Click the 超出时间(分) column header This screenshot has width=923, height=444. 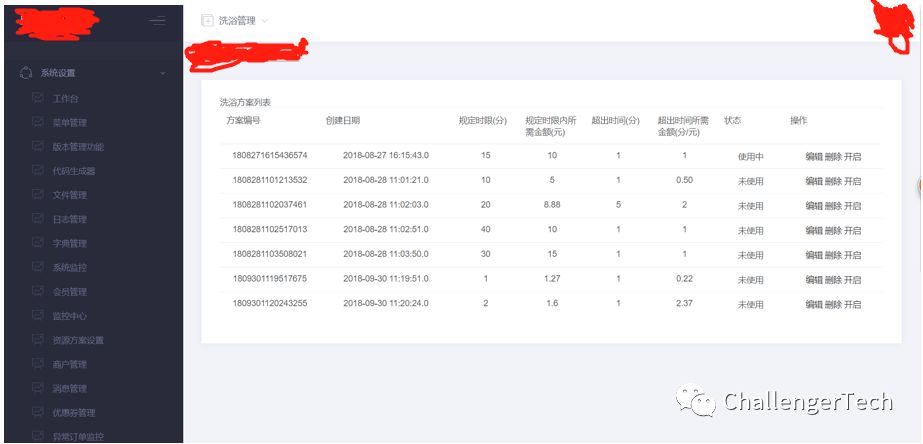(x=616, y=121)
